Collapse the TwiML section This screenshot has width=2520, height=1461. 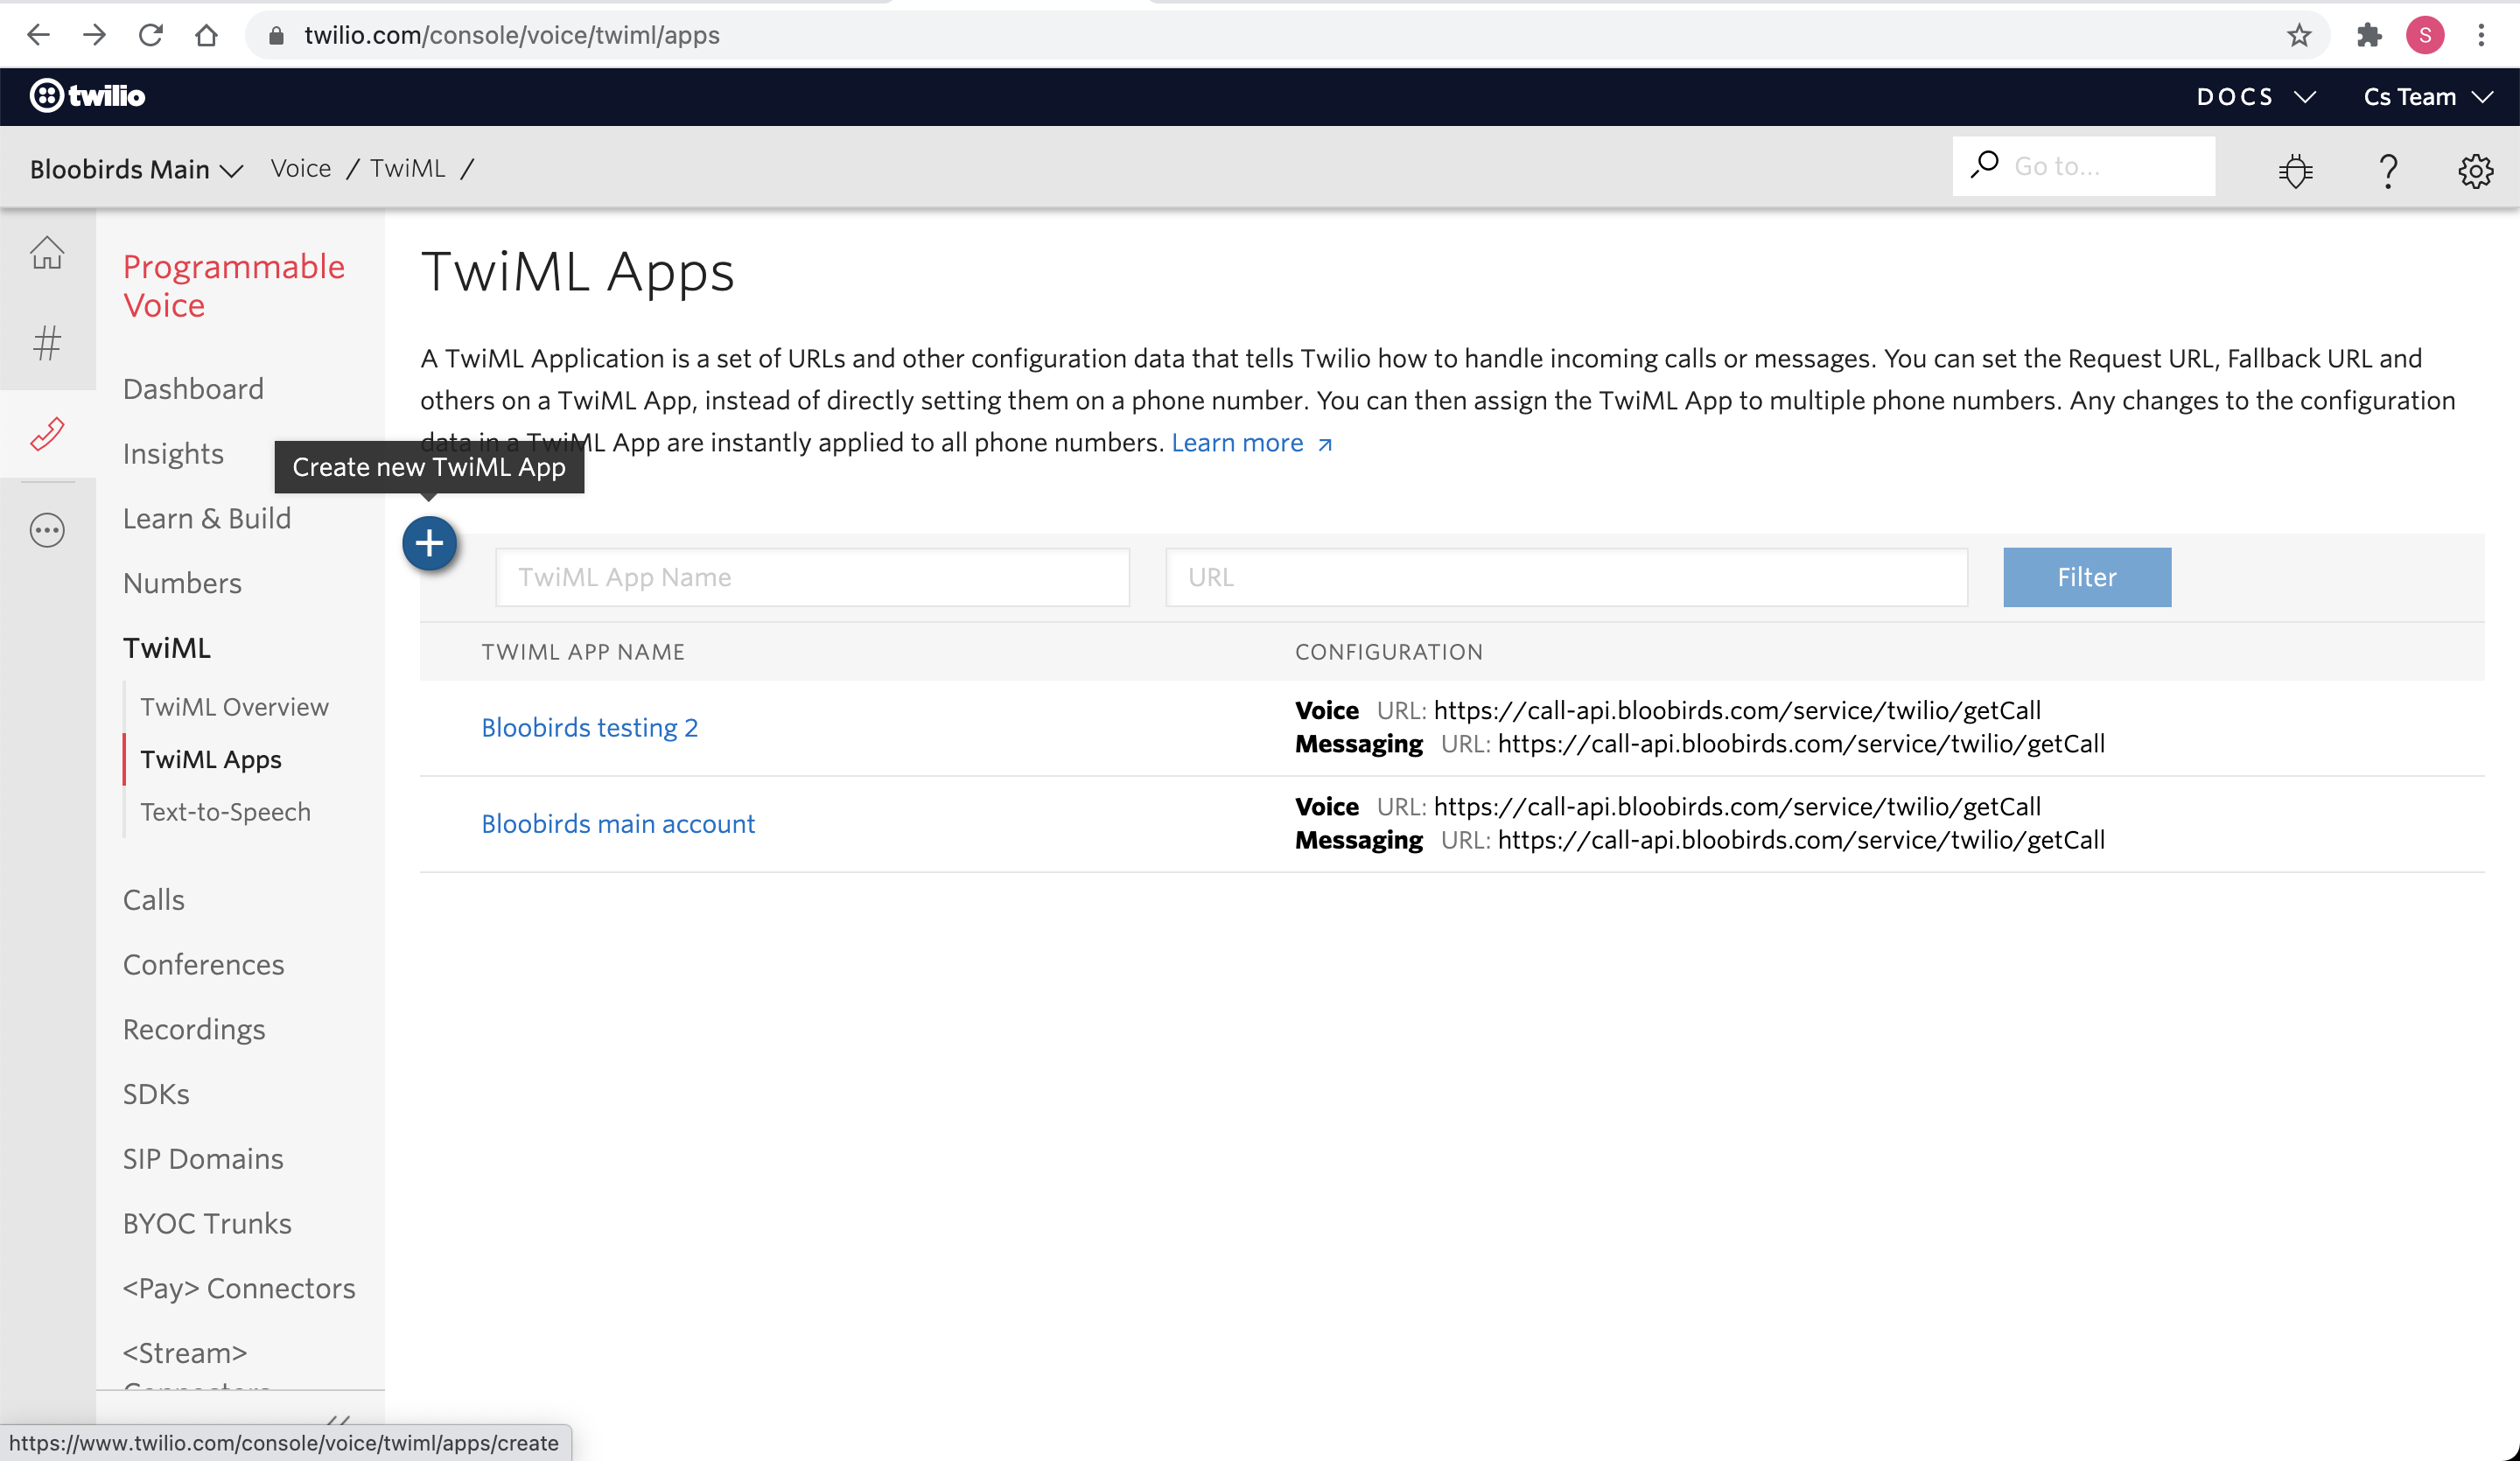[x=166, y=648]
